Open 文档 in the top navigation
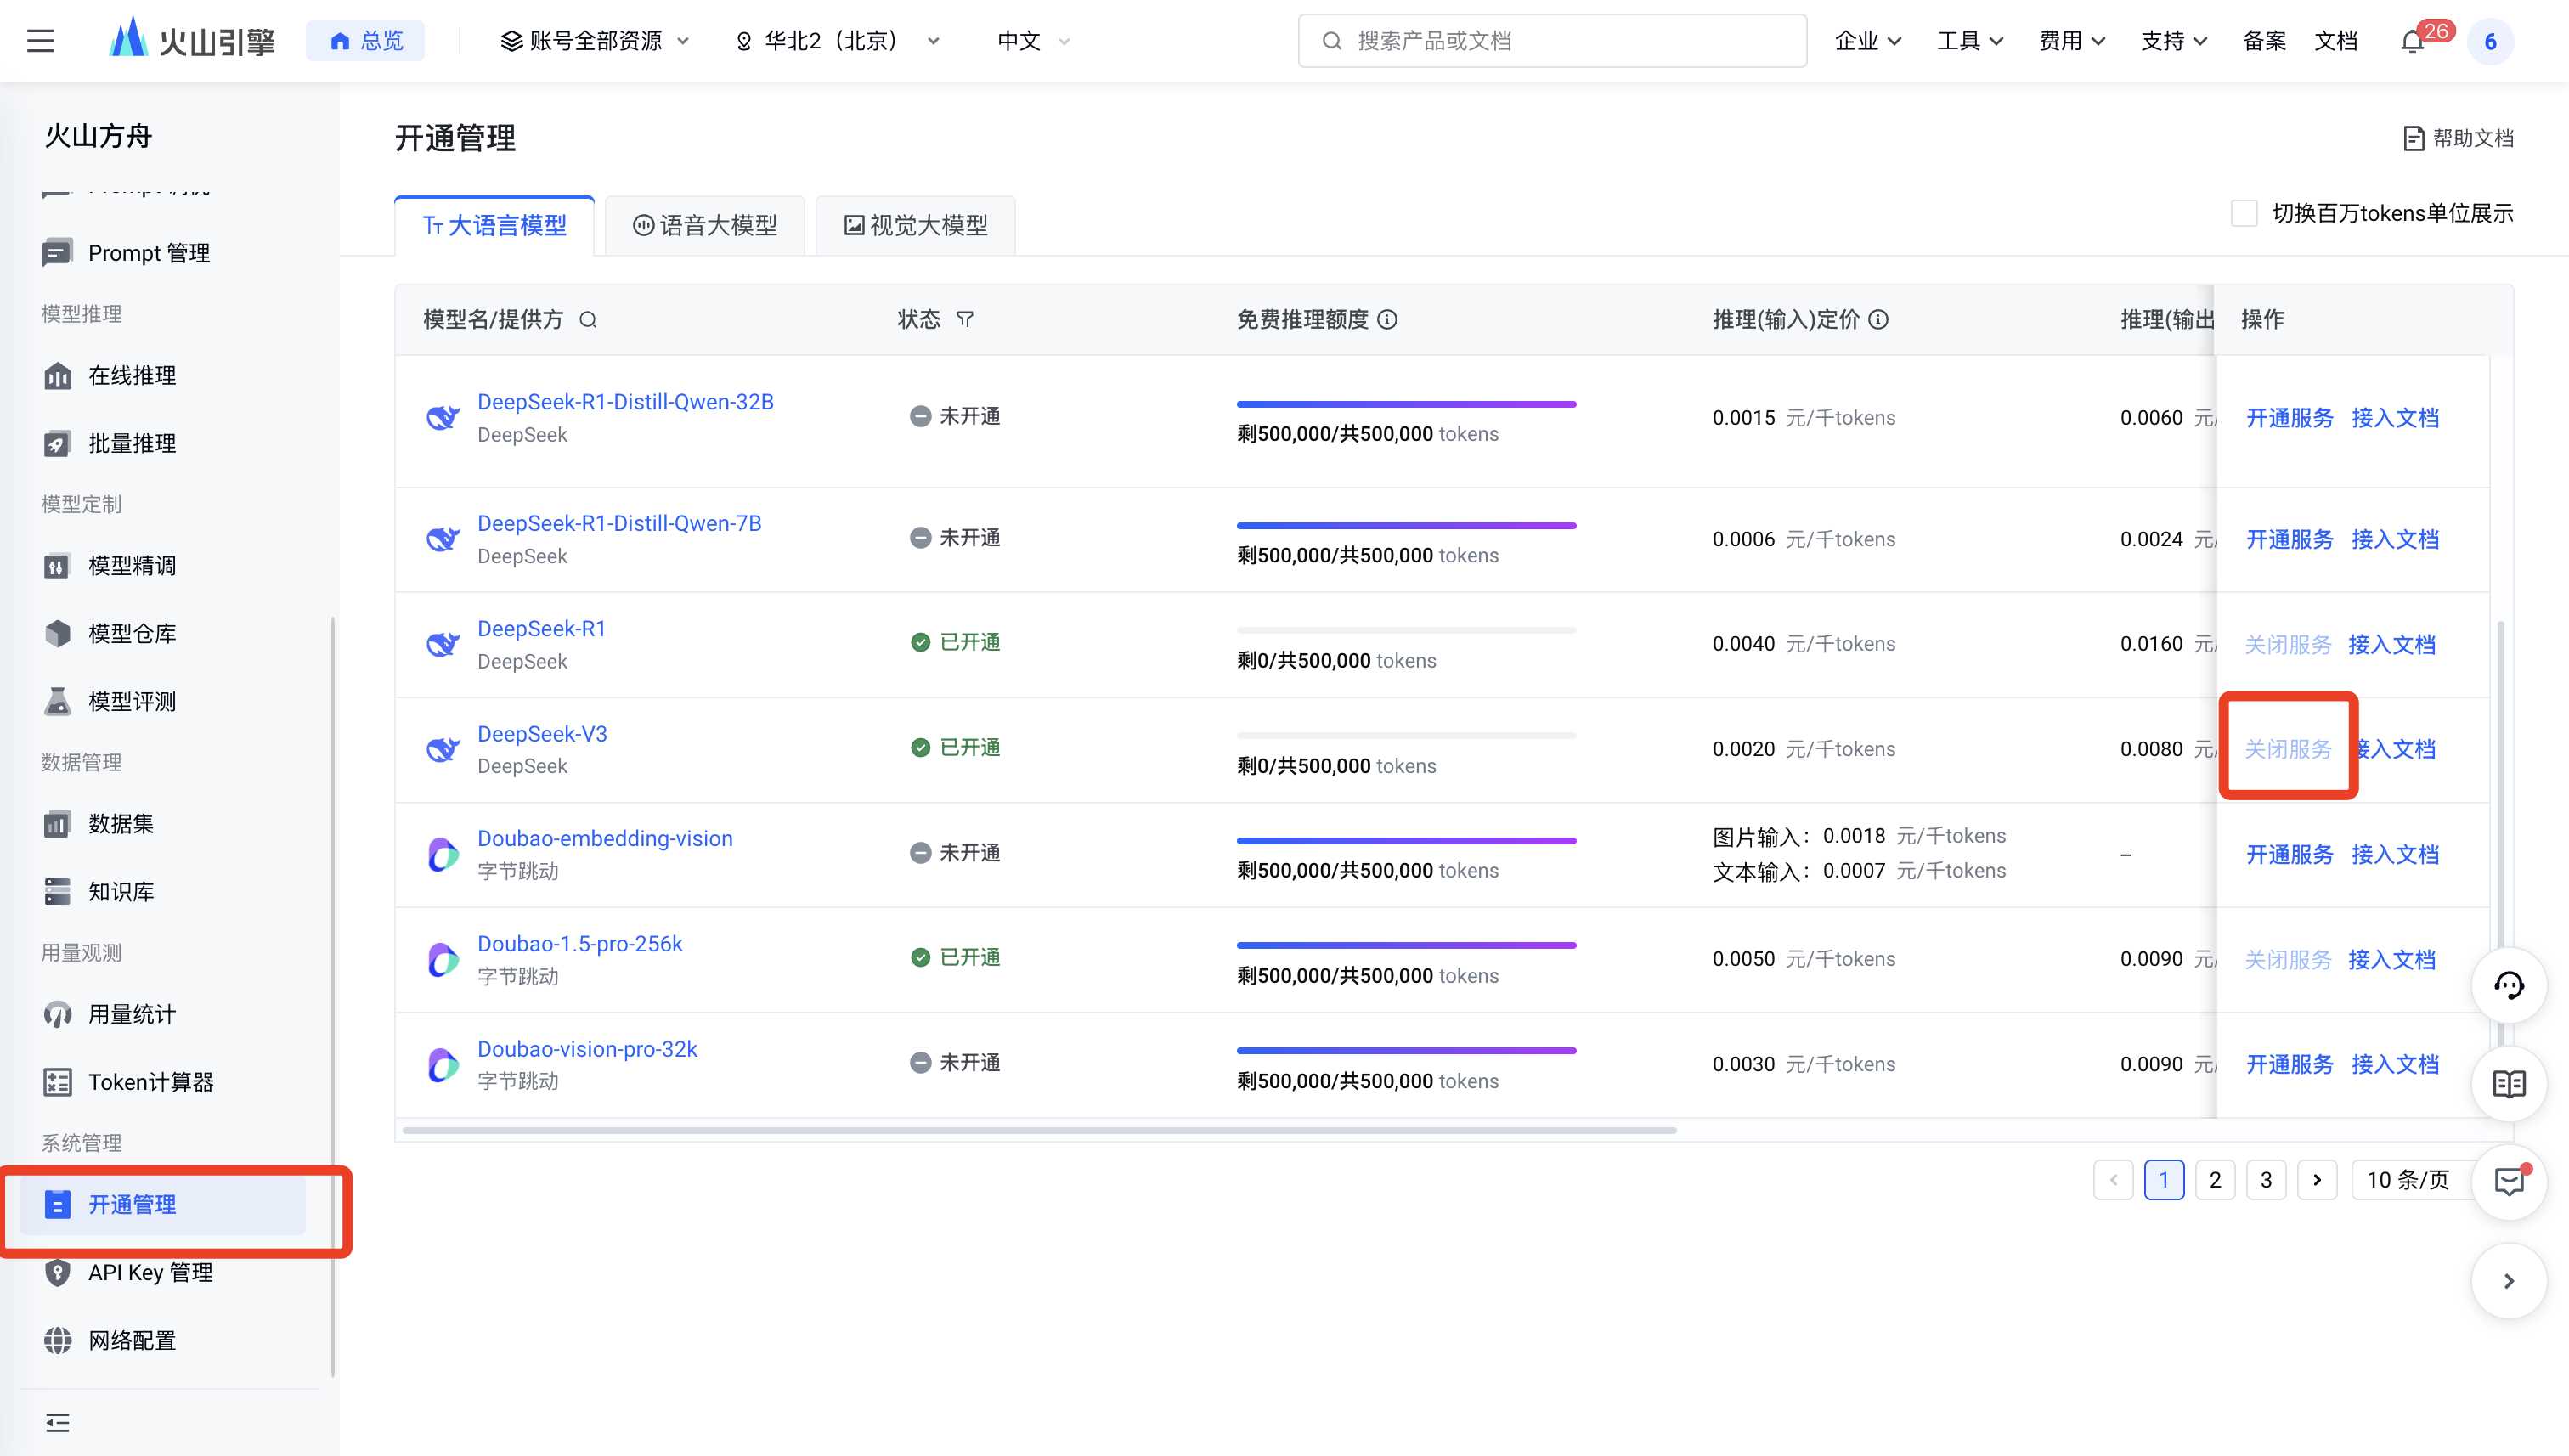 click(x=2336, y=41)
